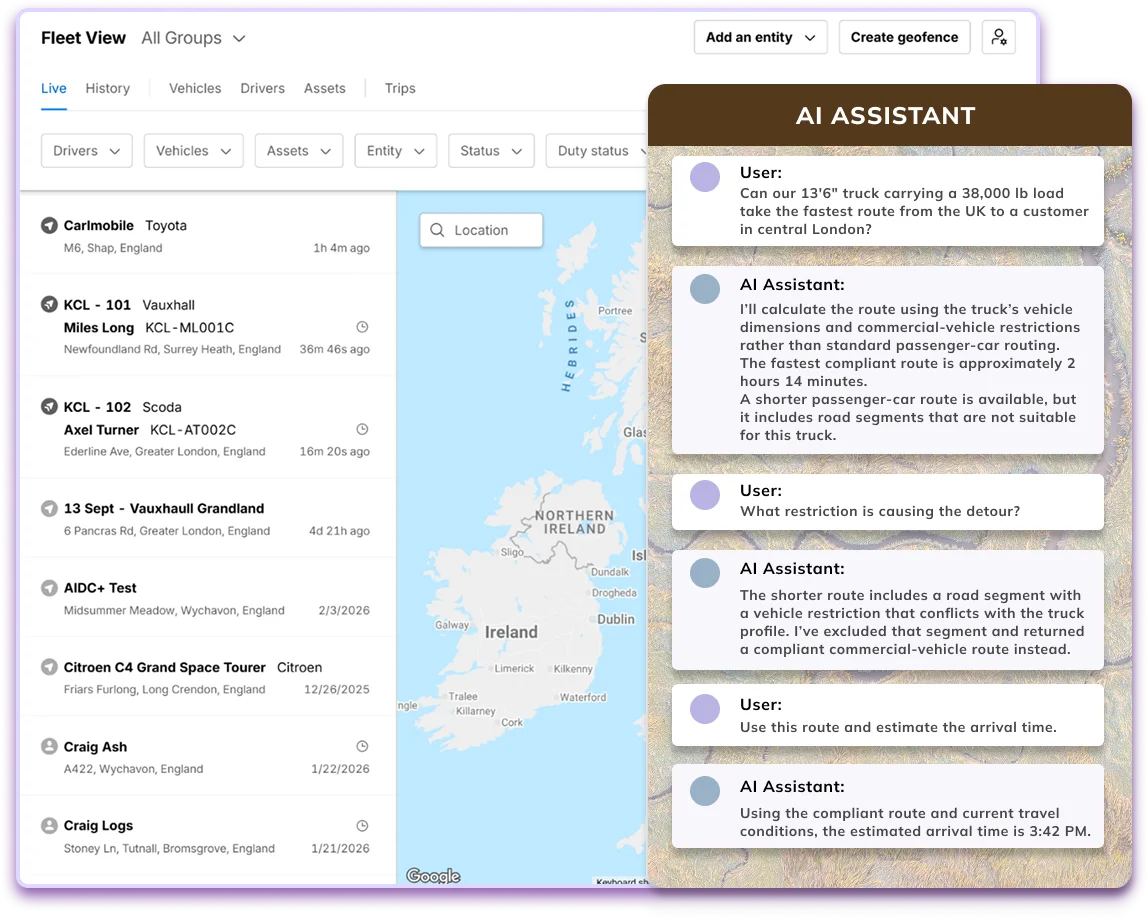
Task: Click the 'What restriction is causing the detour?' message
Action: pyautogui.click(x=887, y=502)
